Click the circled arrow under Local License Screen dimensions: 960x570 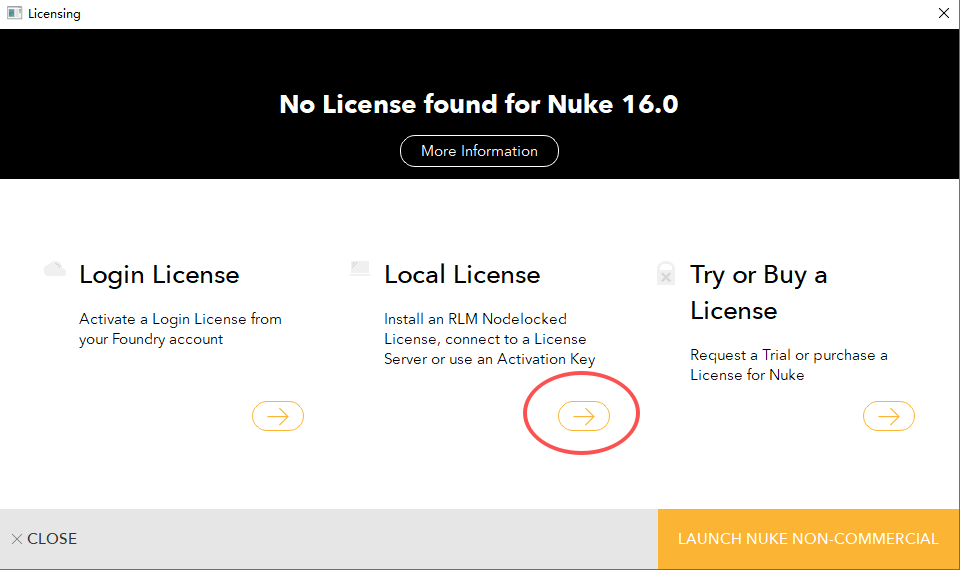(584, 416)
